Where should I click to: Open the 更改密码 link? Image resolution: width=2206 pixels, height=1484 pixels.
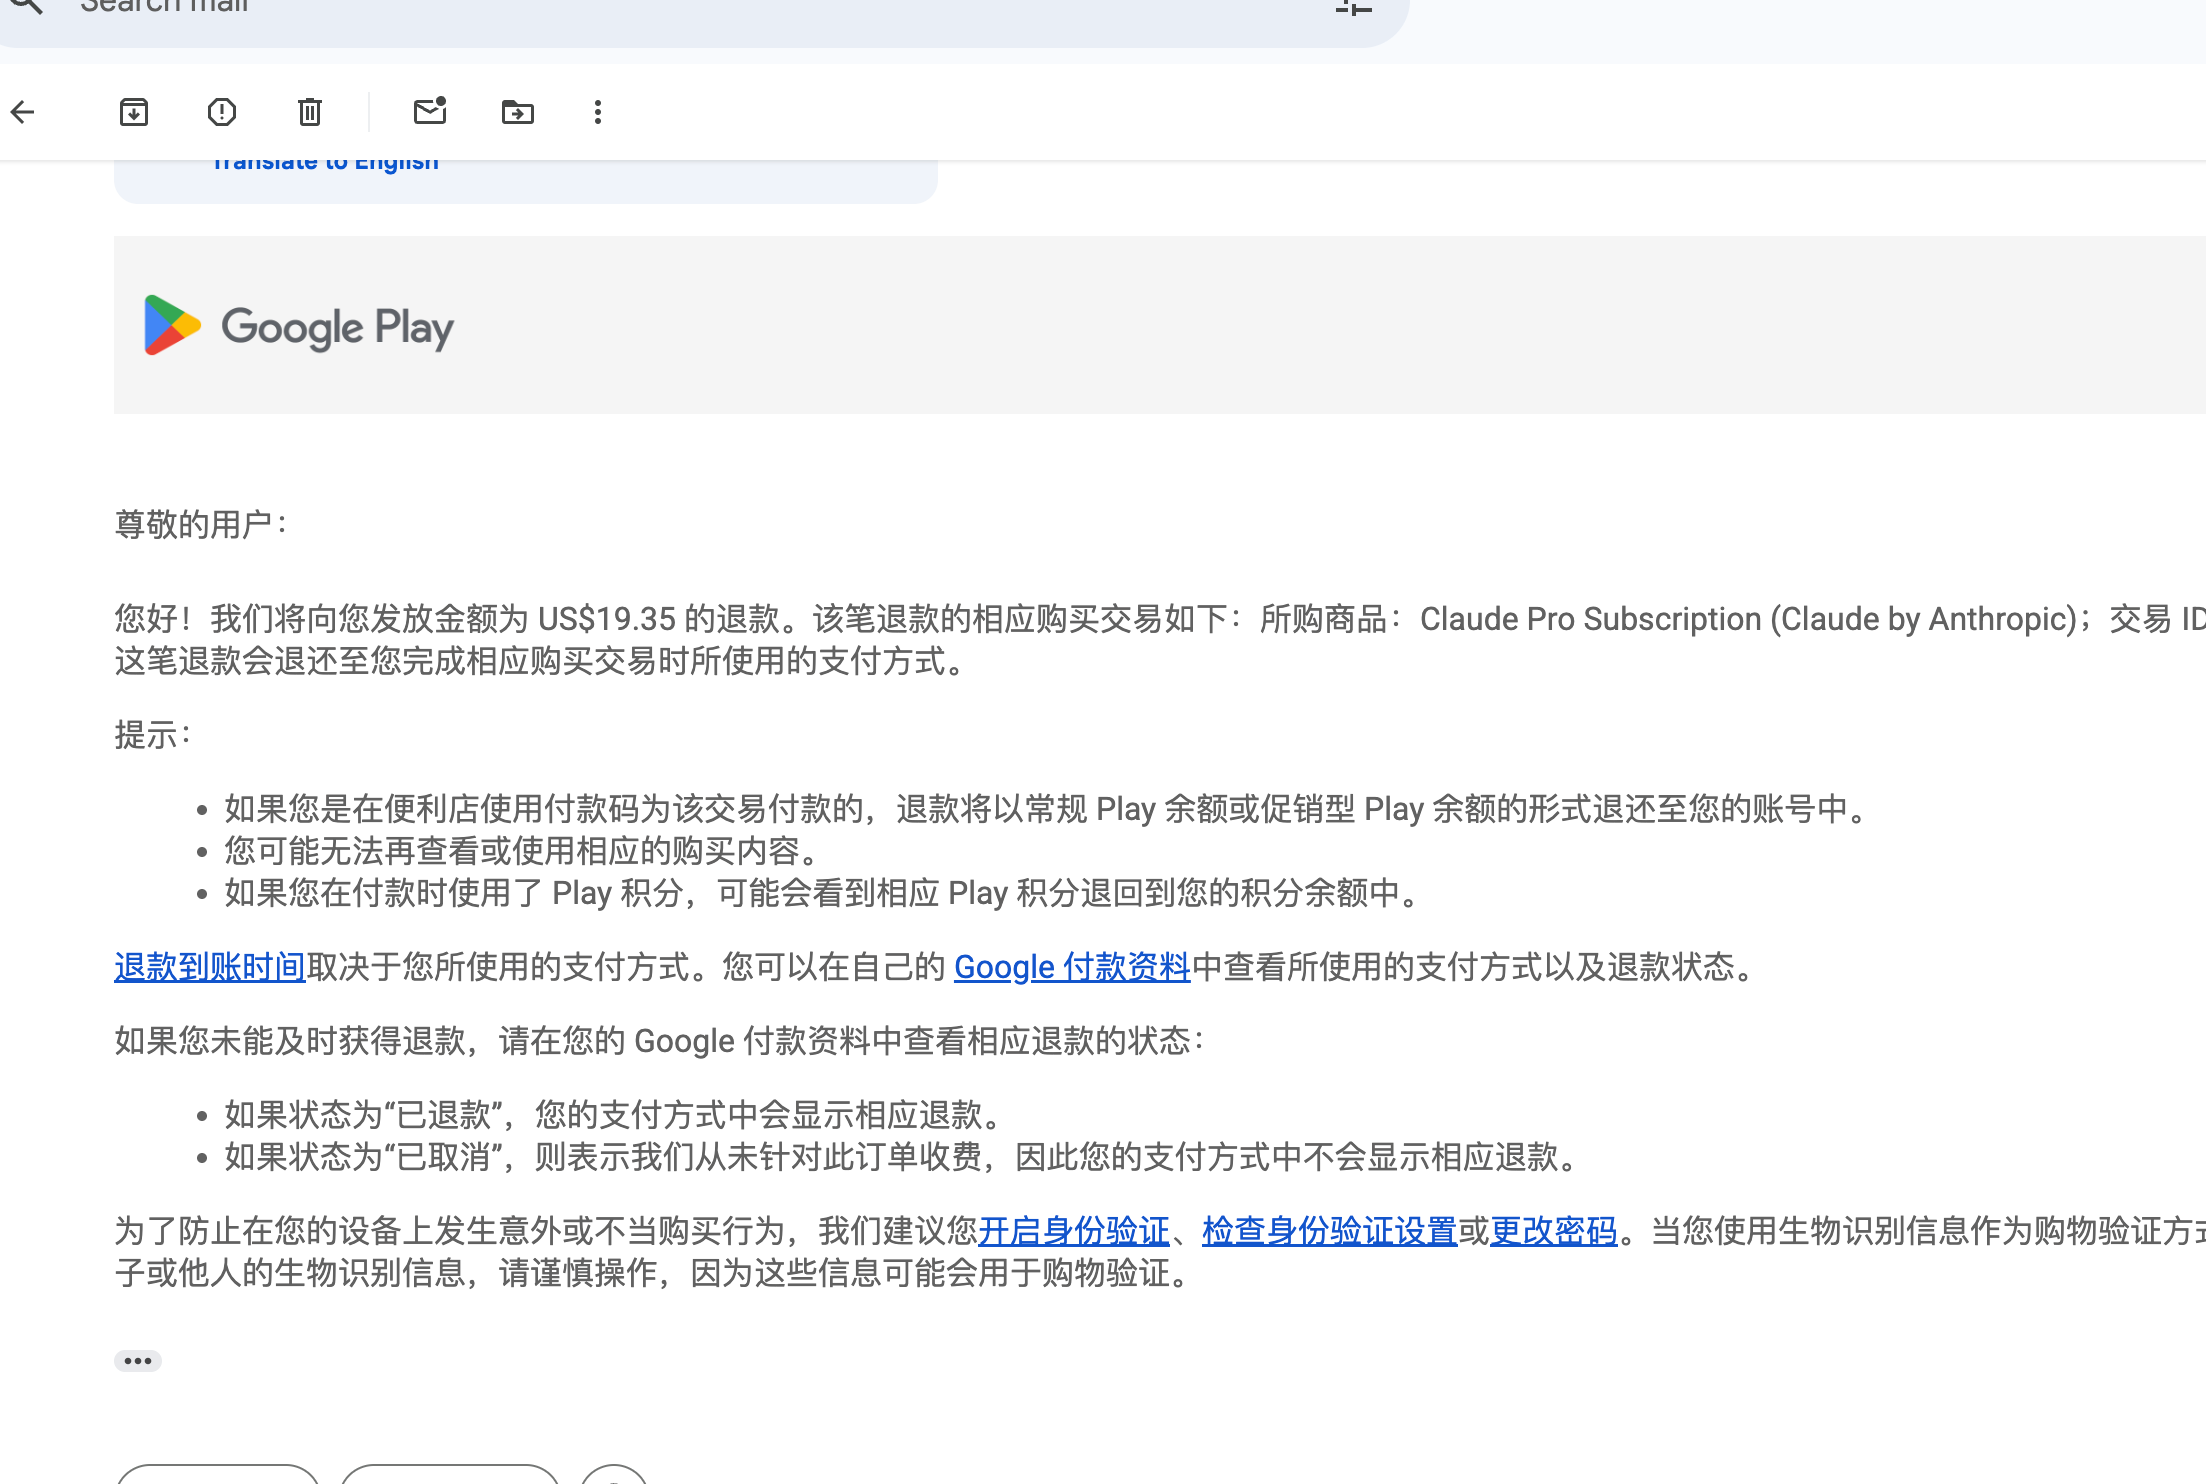click(x=1554, y=1231)
